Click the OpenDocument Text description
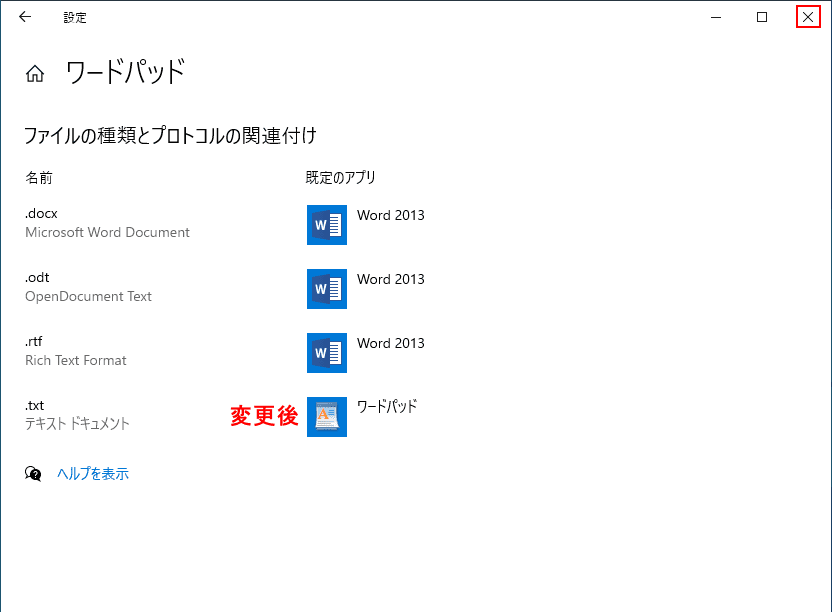 click(88, 296)
